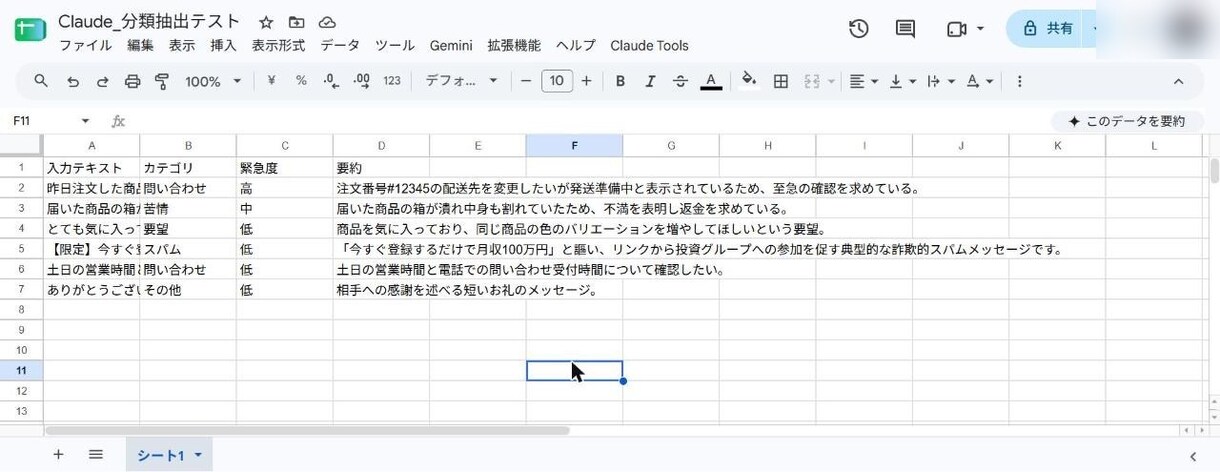
Task: Star the Claude_分類抽出テスト document
Action: (x=266, y=22)
